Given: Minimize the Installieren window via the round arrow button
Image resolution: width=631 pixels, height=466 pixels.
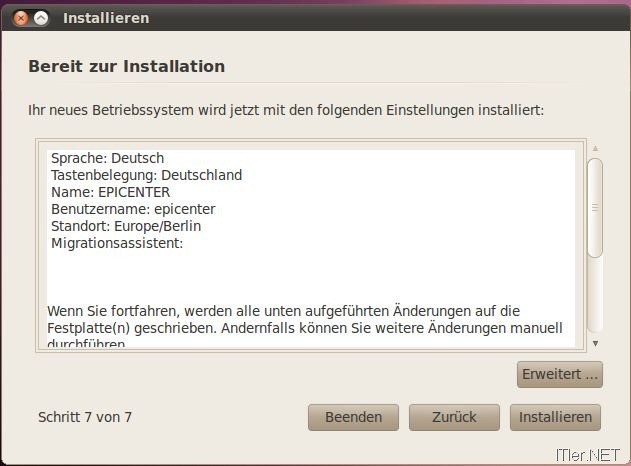Looking at the screenshot, I should [41, 18].
